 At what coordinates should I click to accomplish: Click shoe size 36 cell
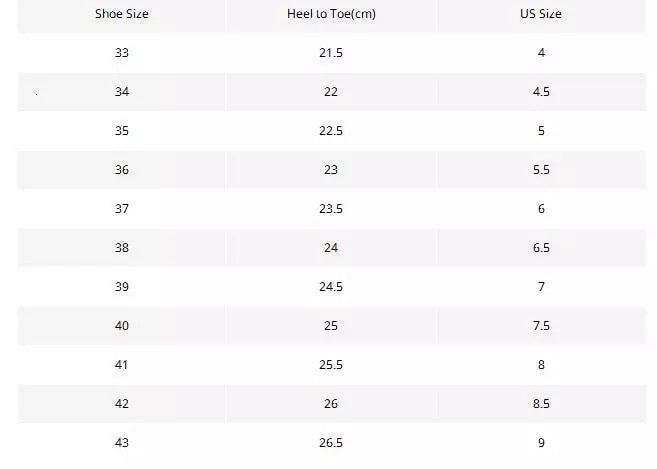[122, 170]
